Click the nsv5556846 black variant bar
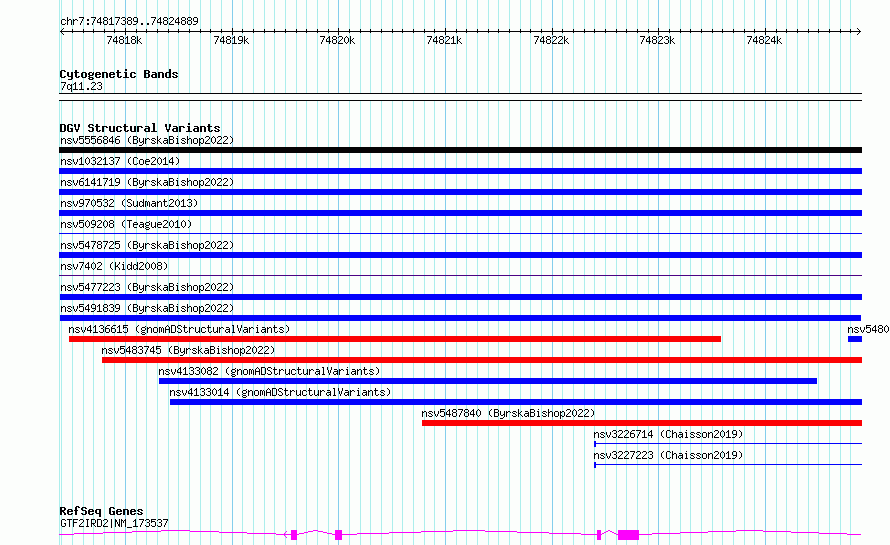Image resolution: width=890 pixels, height=545 pixels. [x=460, y=150]
